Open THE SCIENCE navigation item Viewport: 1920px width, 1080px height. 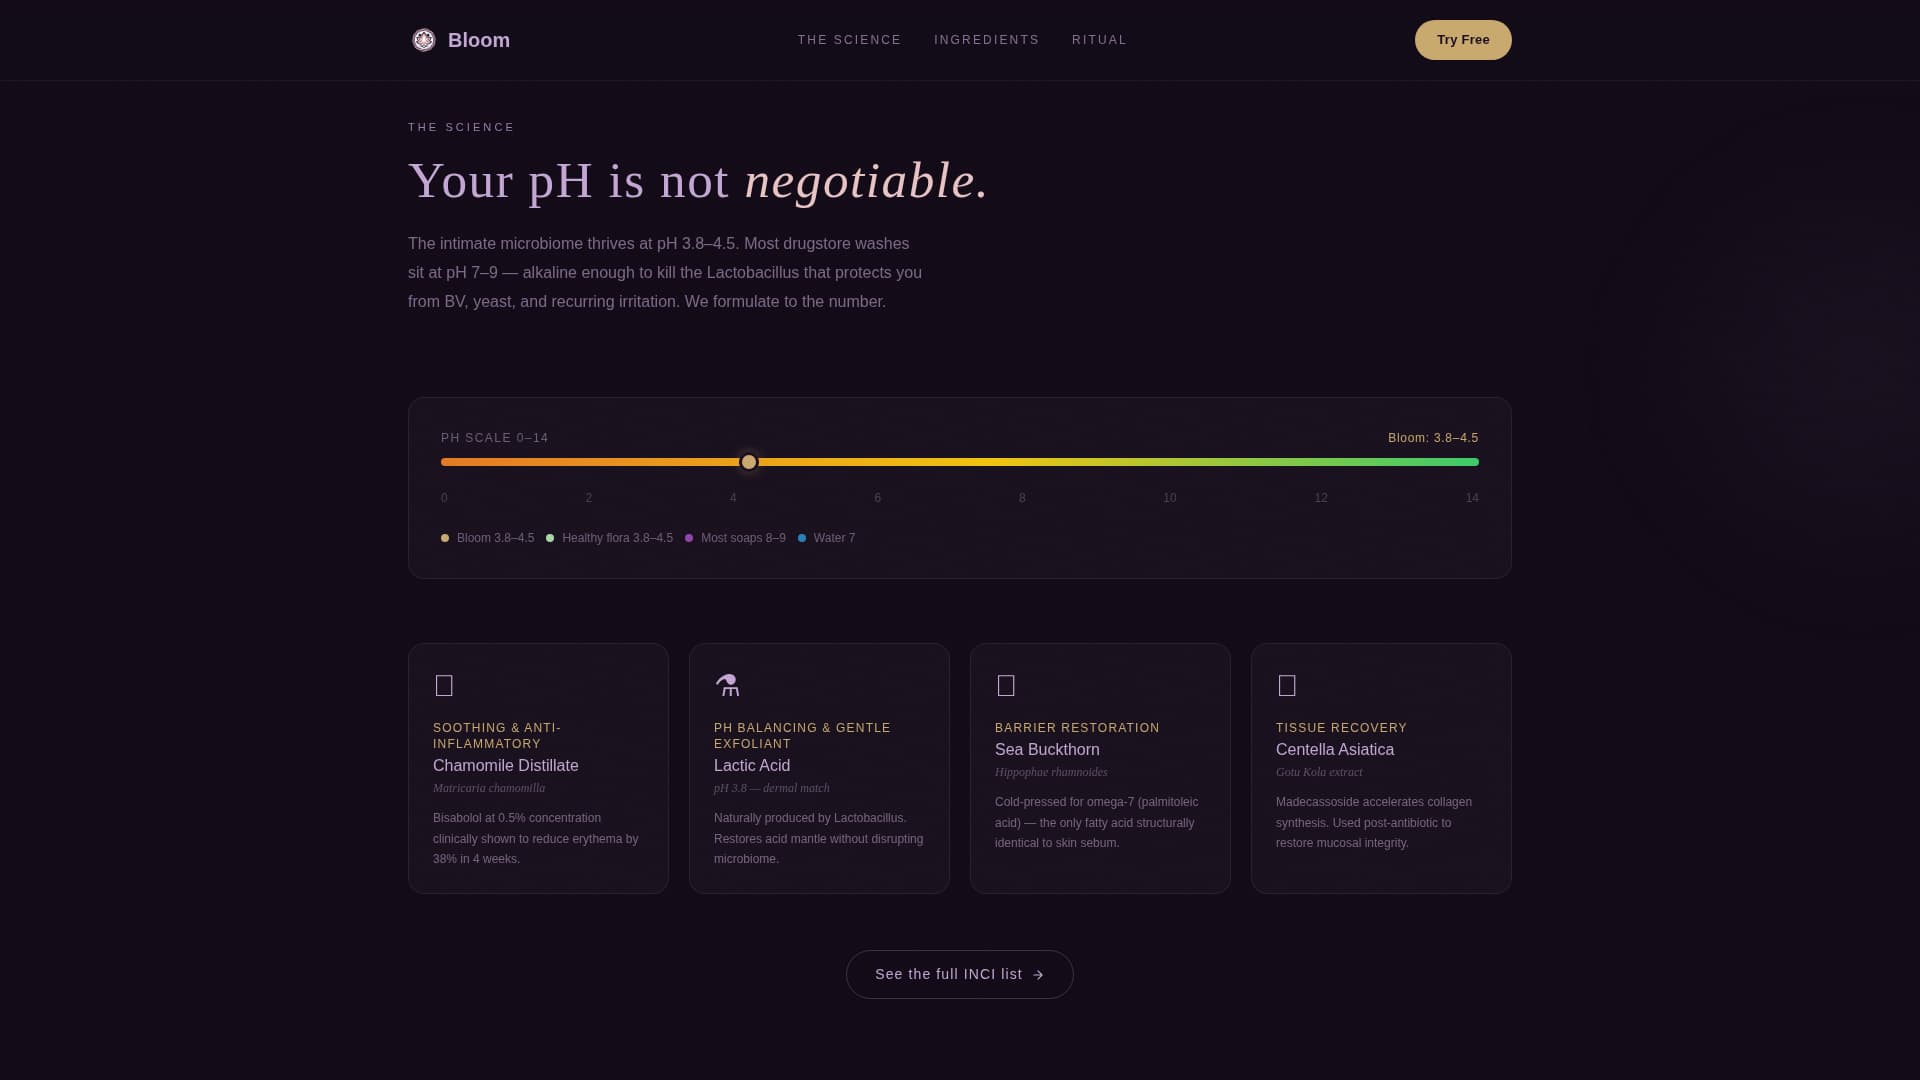849,40
